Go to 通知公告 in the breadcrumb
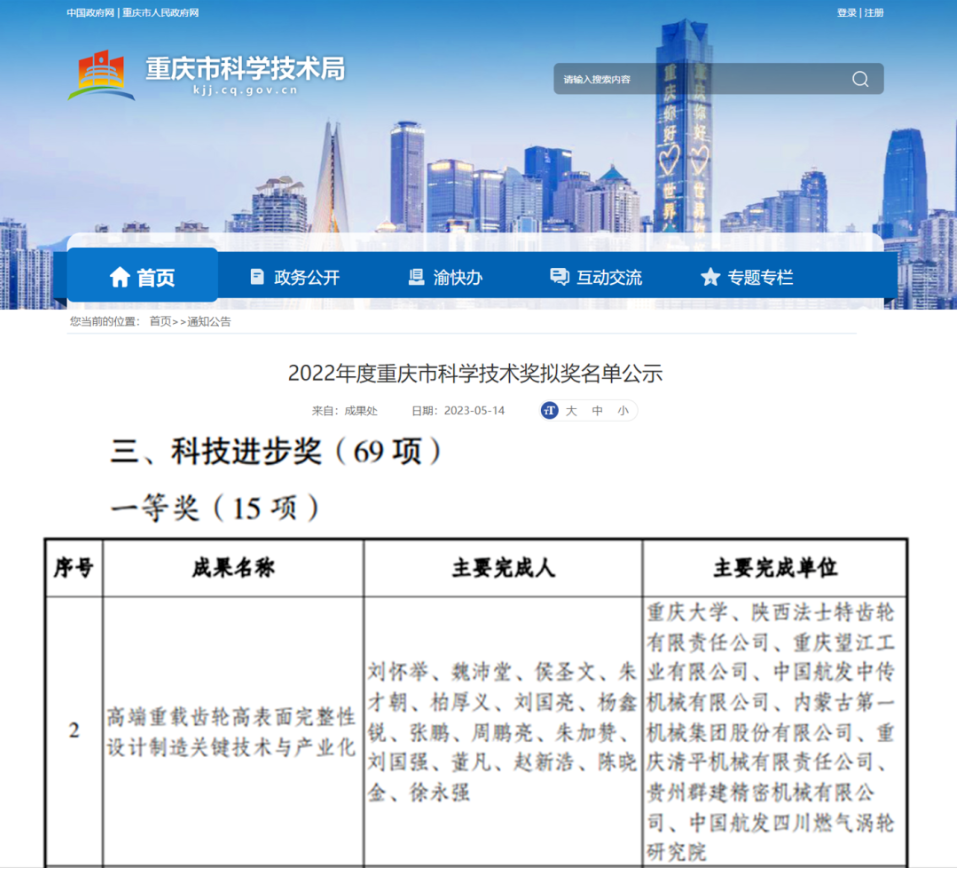The image size is (959, 872). [209, 322]
